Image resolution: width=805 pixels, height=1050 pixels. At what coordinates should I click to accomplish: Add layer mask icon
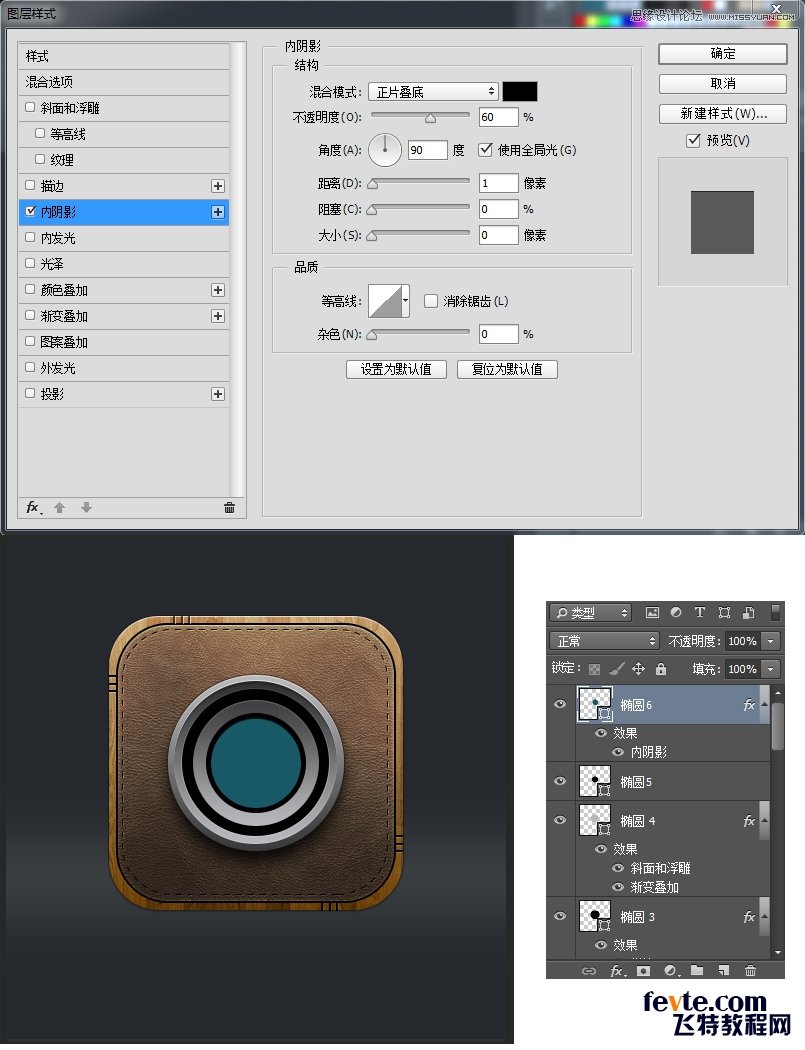point(644,971)
